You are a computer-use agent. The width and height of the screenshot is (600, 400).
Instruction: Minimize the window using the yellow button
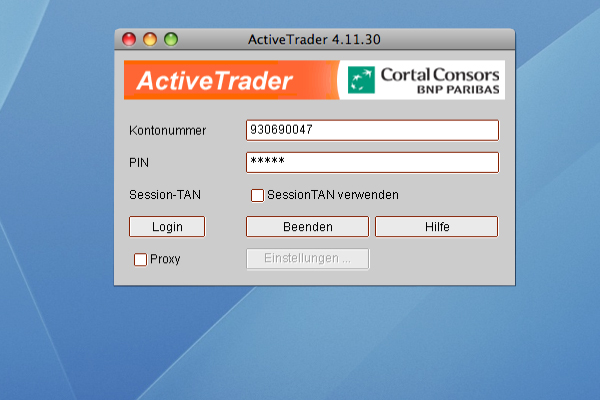pyautogui.click(x=150, y=40)
